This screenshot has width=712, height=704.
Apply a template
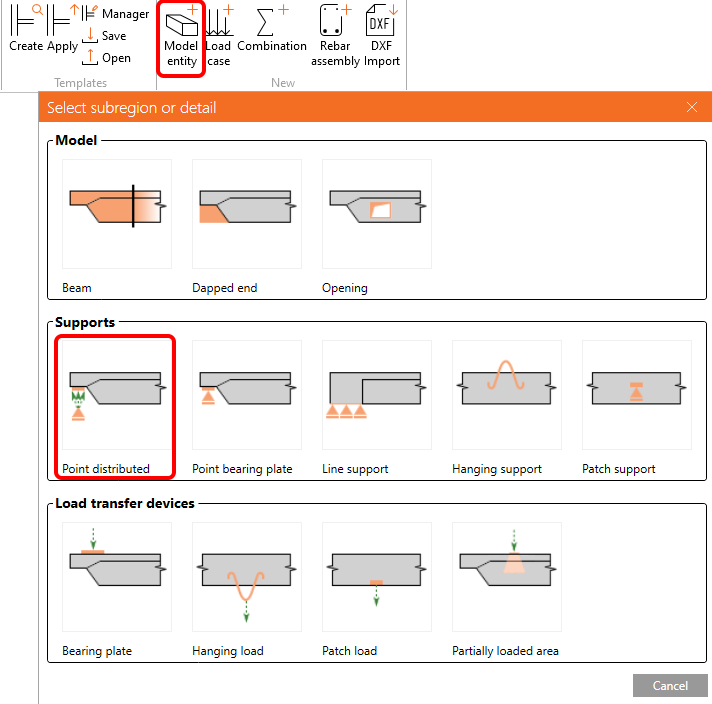point(62,30)
